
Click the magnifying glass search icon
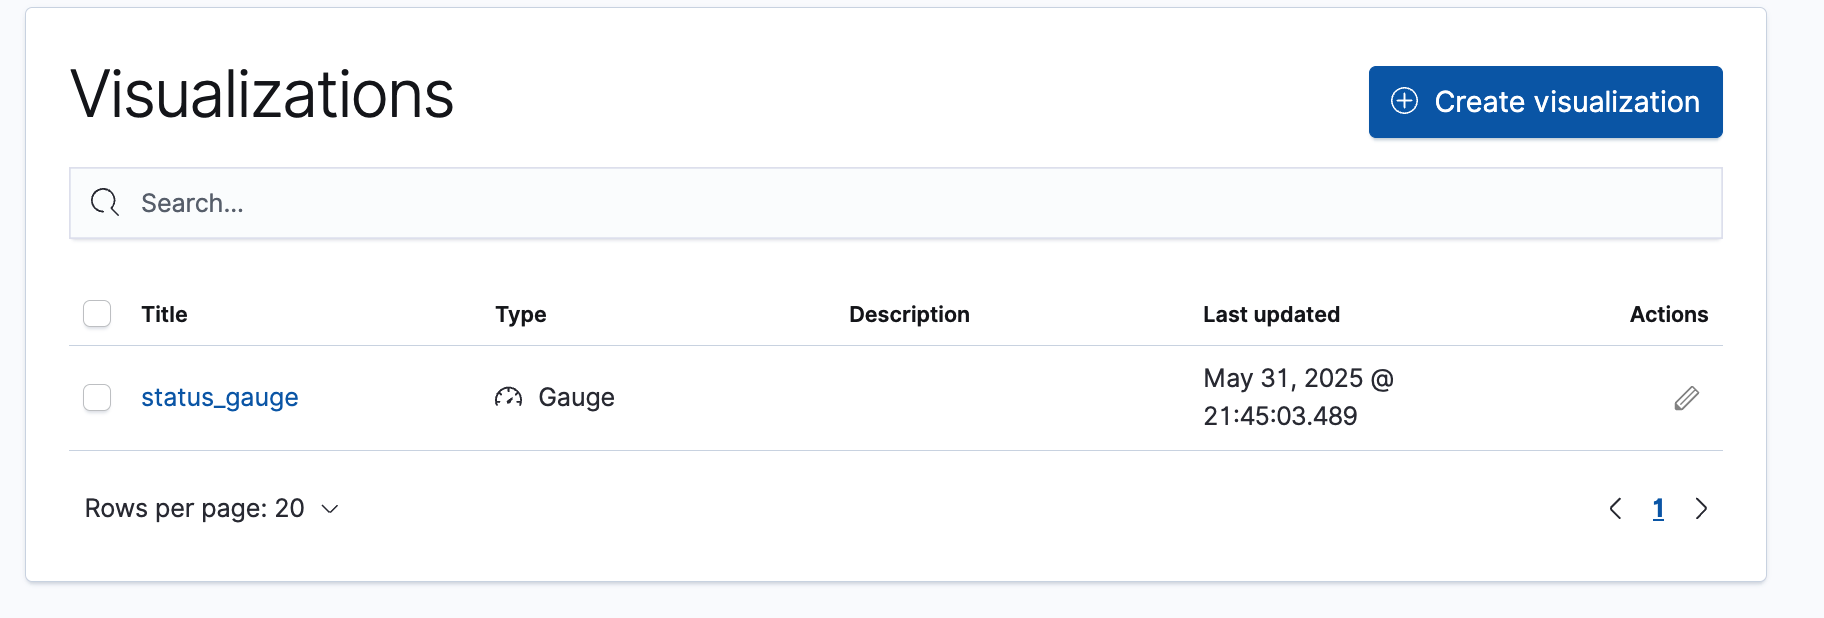[105, 203]
